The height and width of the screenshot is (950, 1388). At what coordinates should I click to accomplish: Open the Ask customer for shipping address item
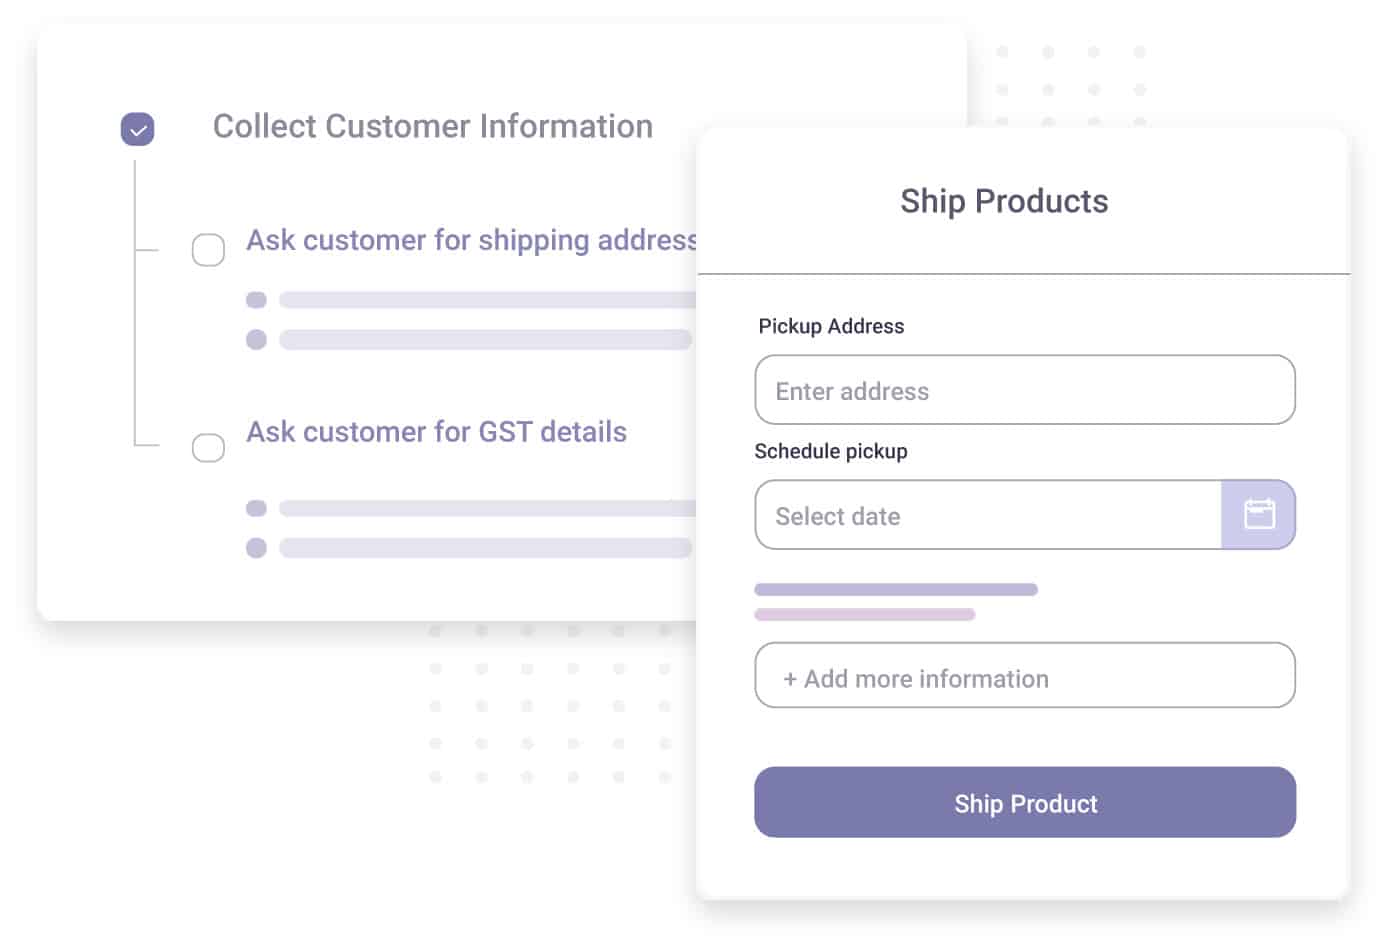[x=471, y=240]
